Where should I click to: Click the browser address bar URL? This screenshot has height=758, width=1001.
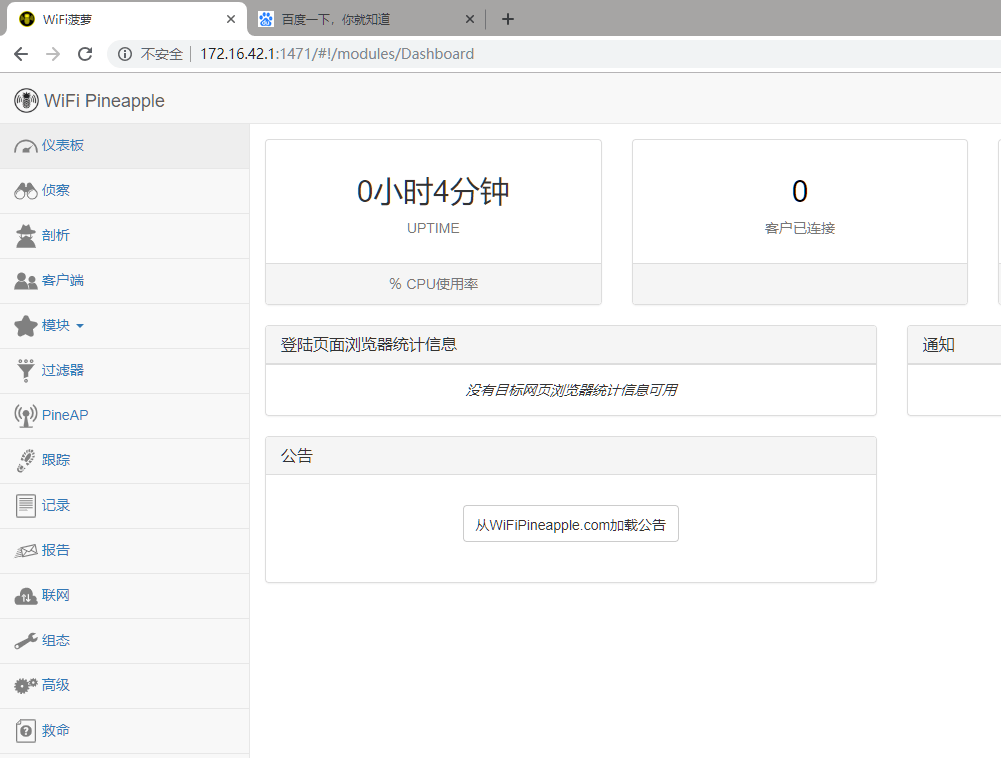[337, 54]
